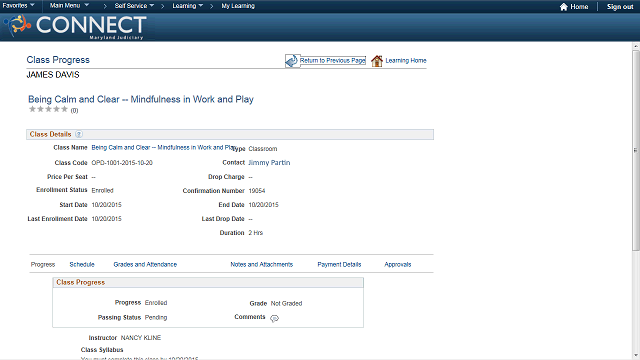Screen dimensions: 640x360
Task: Click the Learning Home house icon
Action: coord(377,61)
